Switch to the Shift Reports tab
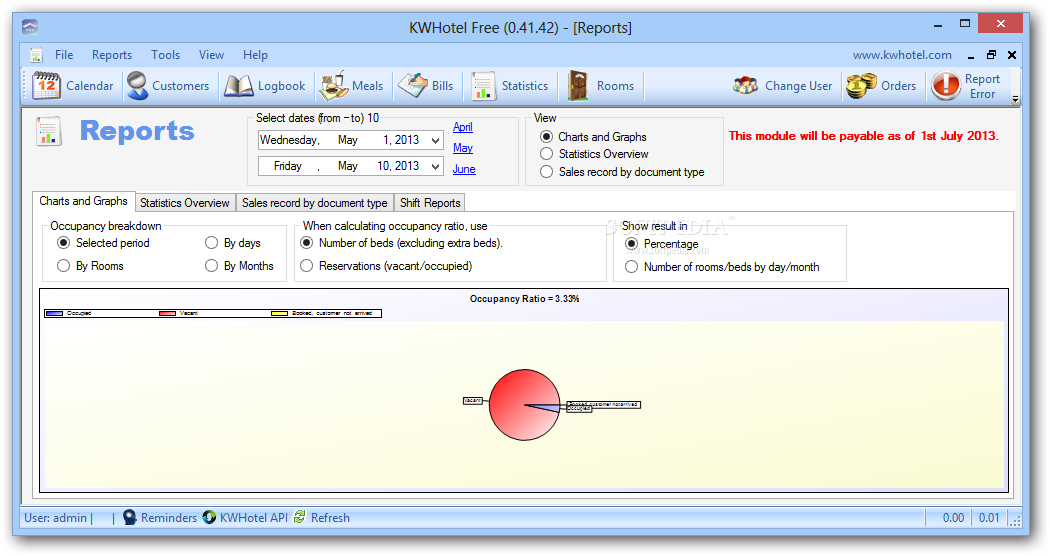This screenshot has height=556, width=1050. pos(430,202)
